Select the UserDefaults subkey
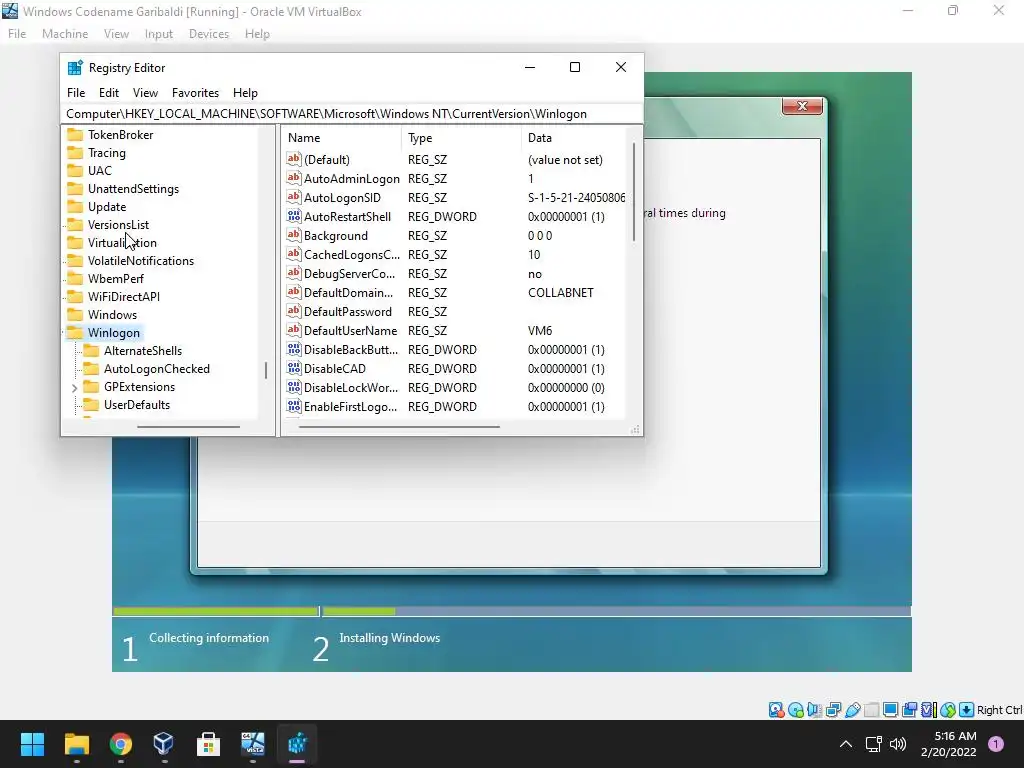This screenshot has width=1024, height=768. 136,405
